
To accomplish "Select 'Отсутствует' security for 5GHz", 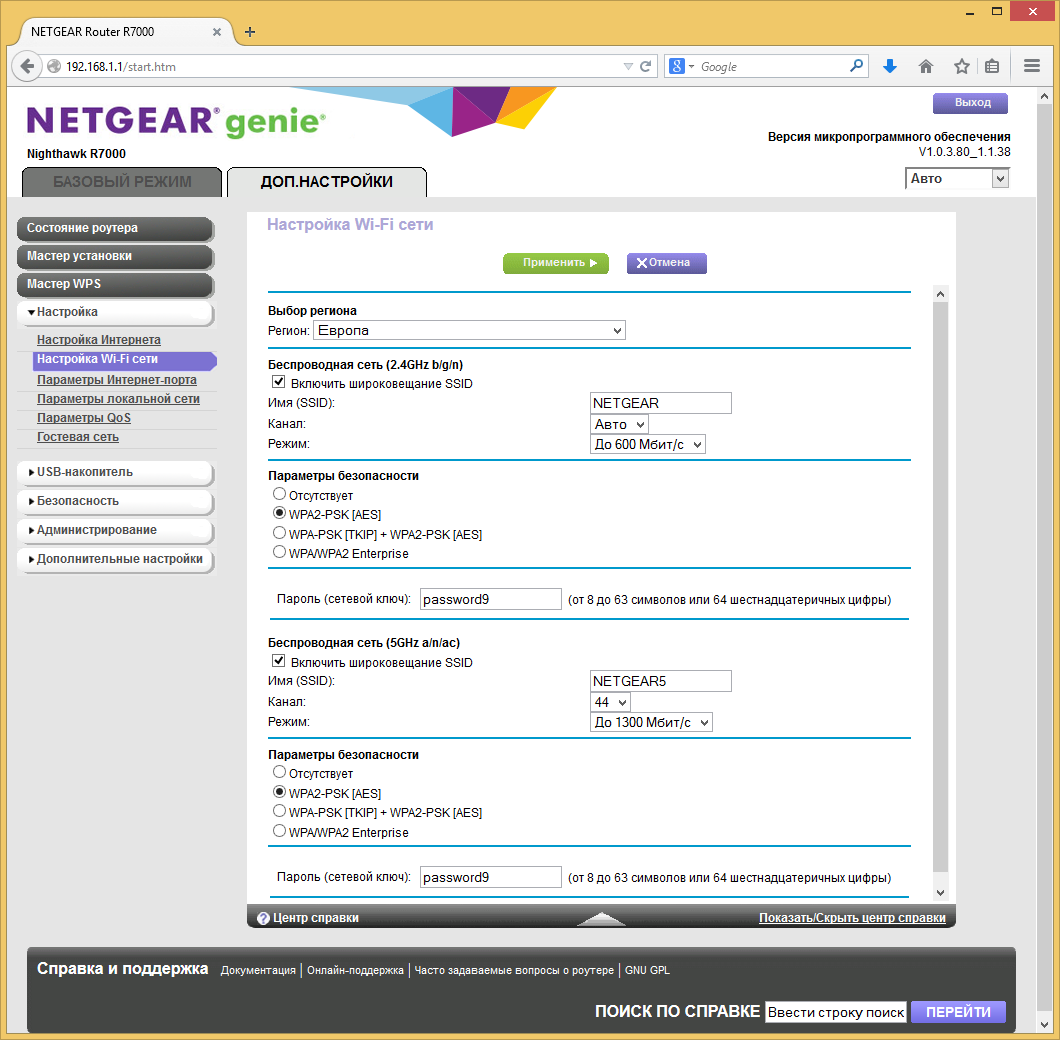I will 279,772.
